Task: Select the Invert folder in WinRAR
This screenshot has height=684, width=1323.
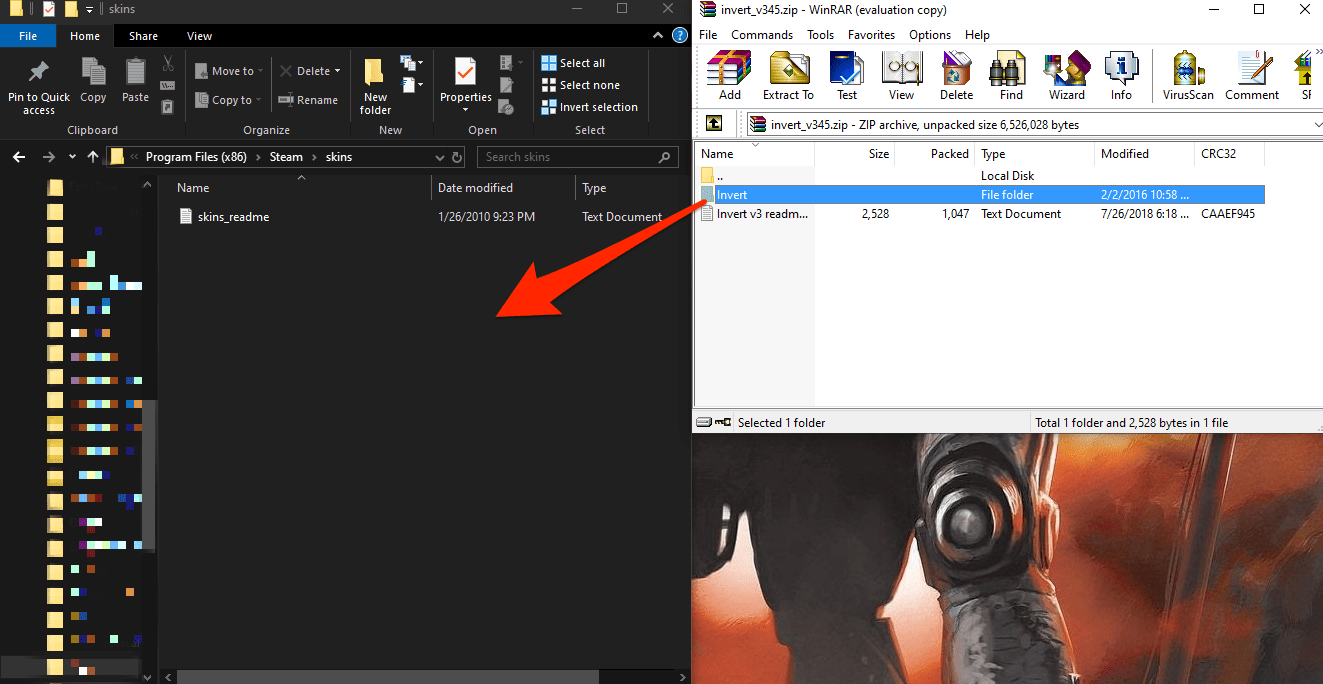Action: (x=980, y=195)
